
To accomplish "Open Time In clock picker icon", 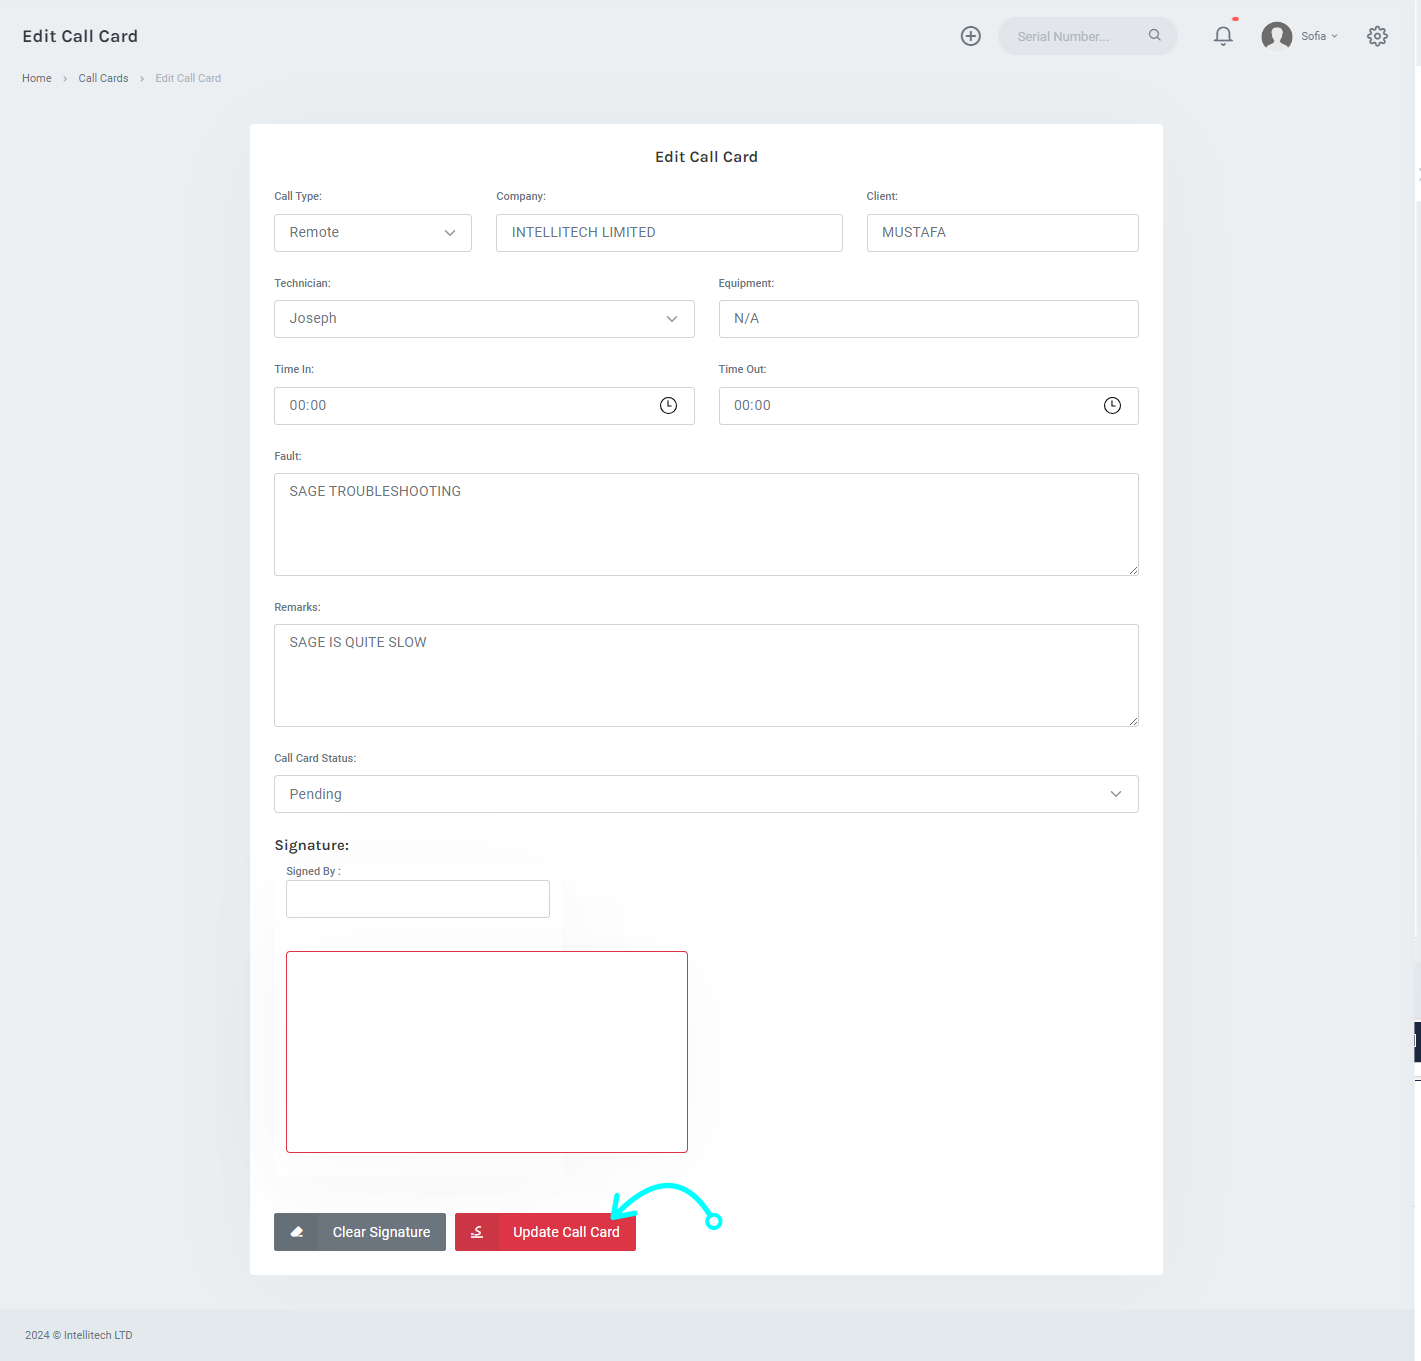I will coord(668,405).
